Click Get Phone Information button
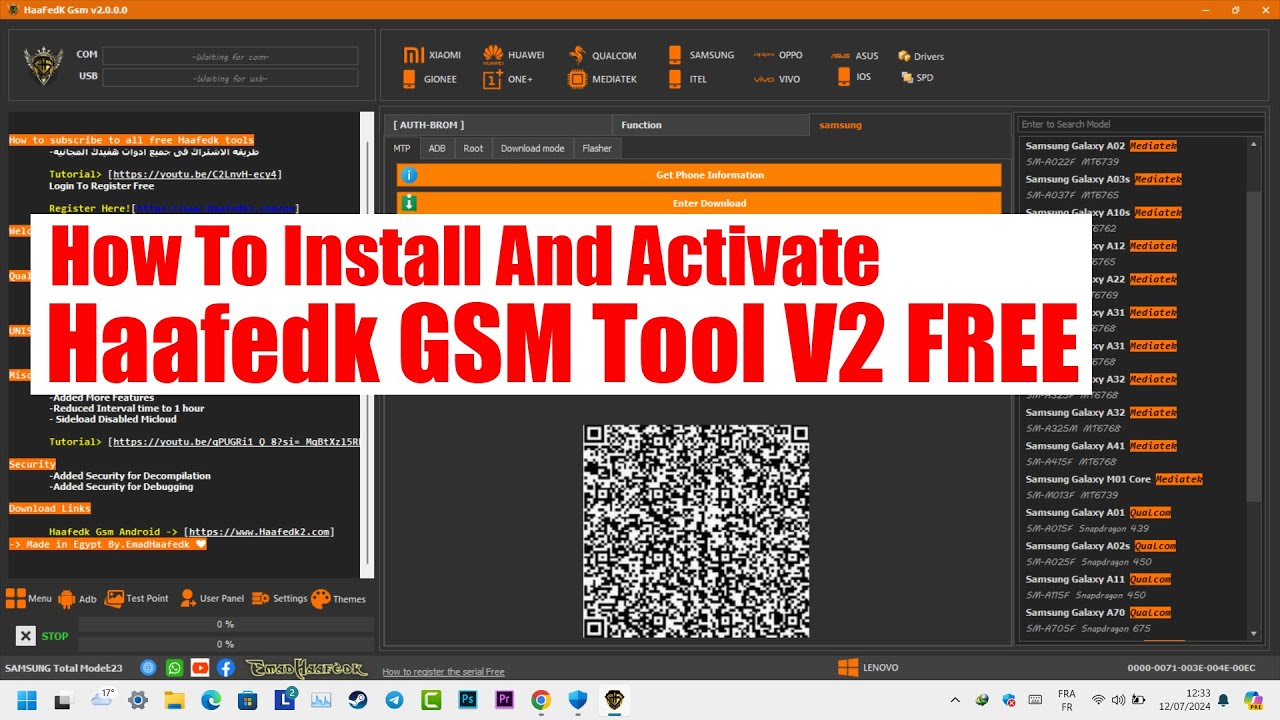This screenshot has width=1280, height=720. click(699, 175)
